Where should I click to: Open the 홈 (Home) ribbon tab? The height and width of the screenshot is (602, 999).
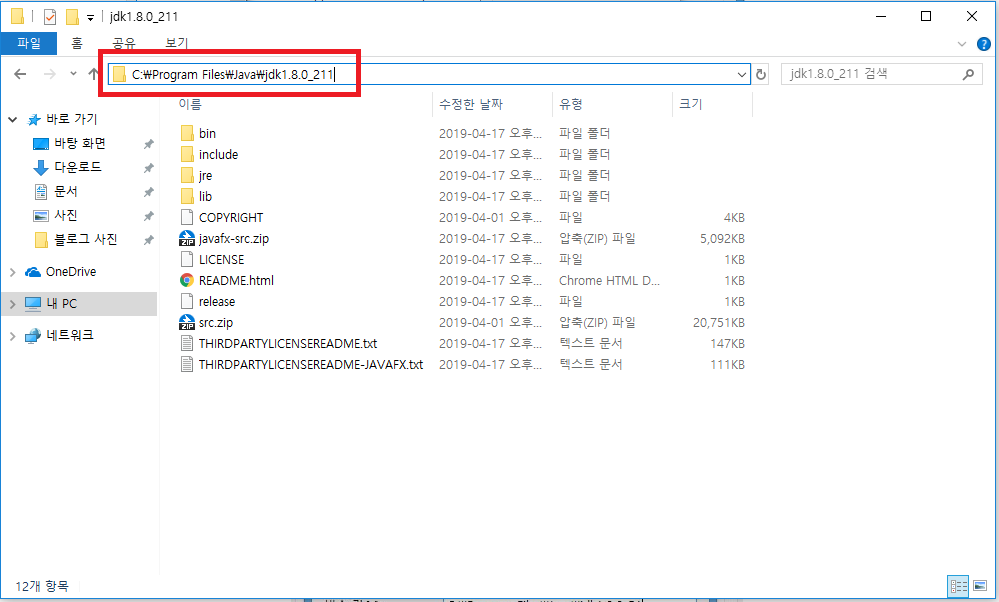click(x=77, y=43)
